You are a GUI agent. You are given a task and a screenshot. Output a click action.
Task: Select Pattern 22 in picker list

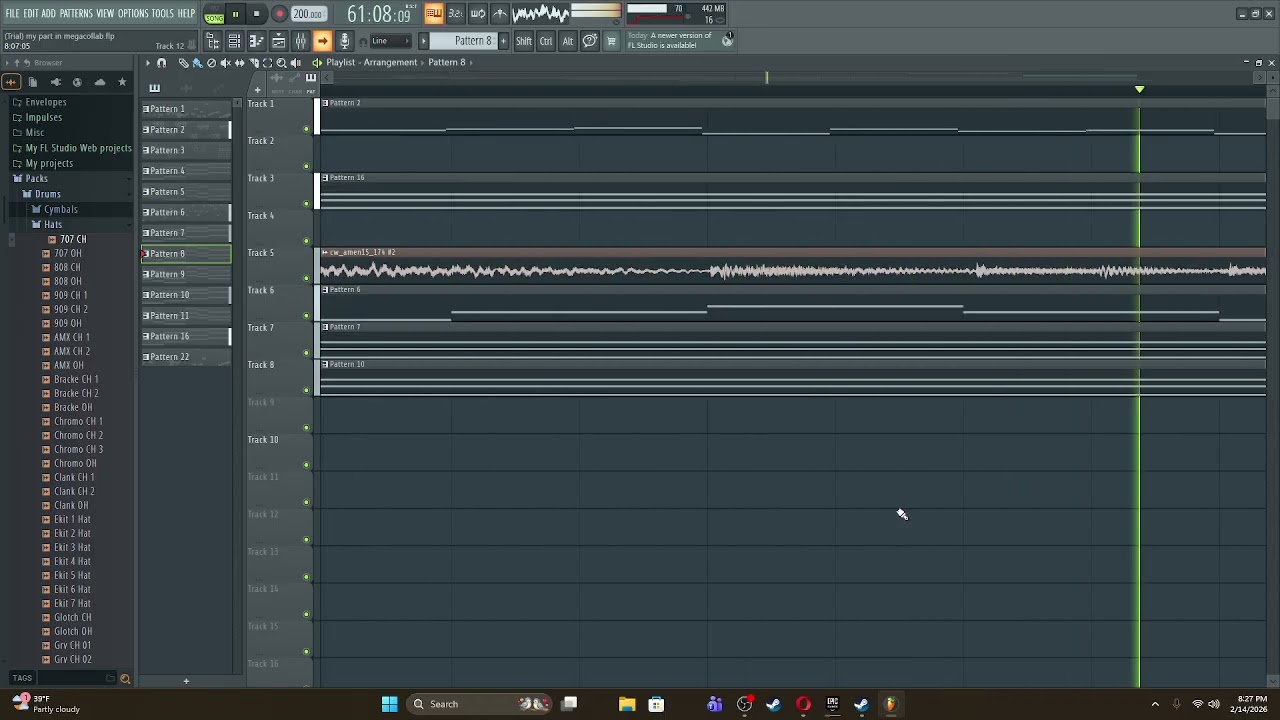tap(186, 357)
